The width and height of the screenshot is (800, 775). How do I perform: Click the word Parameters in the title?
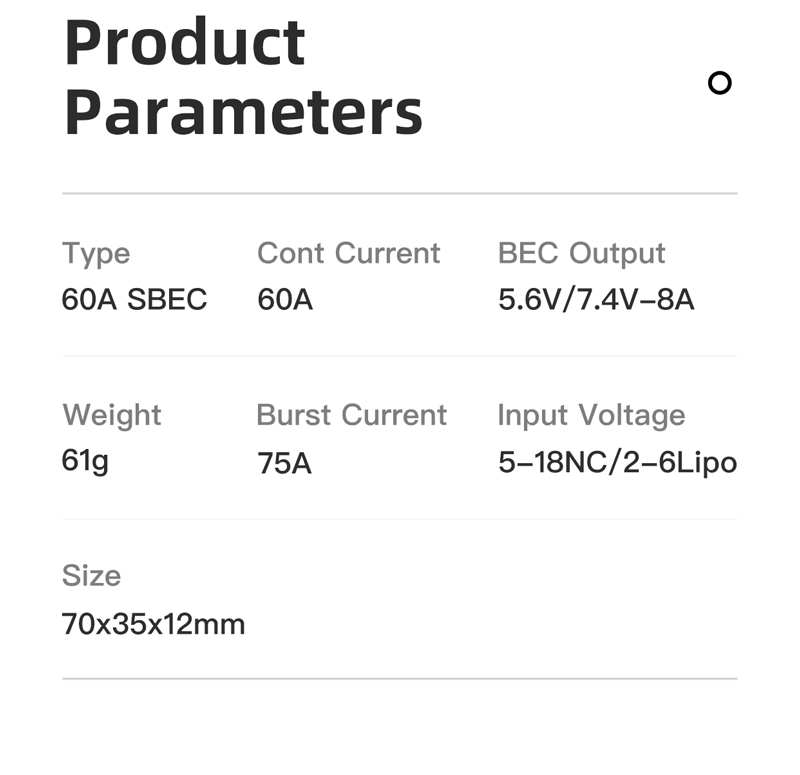click(x=243, y=112)
